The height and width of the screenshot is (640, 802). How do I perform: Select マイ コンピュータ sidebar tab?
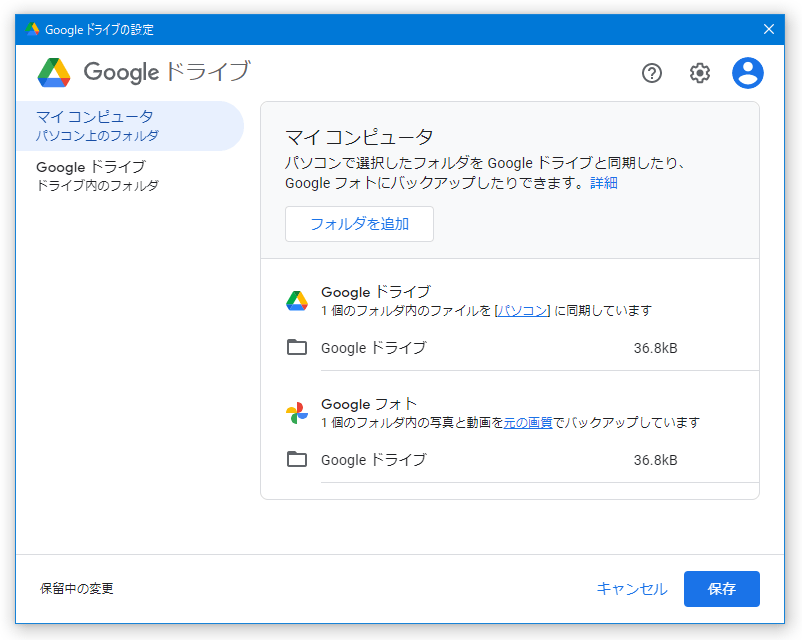(x=130, y=126)
